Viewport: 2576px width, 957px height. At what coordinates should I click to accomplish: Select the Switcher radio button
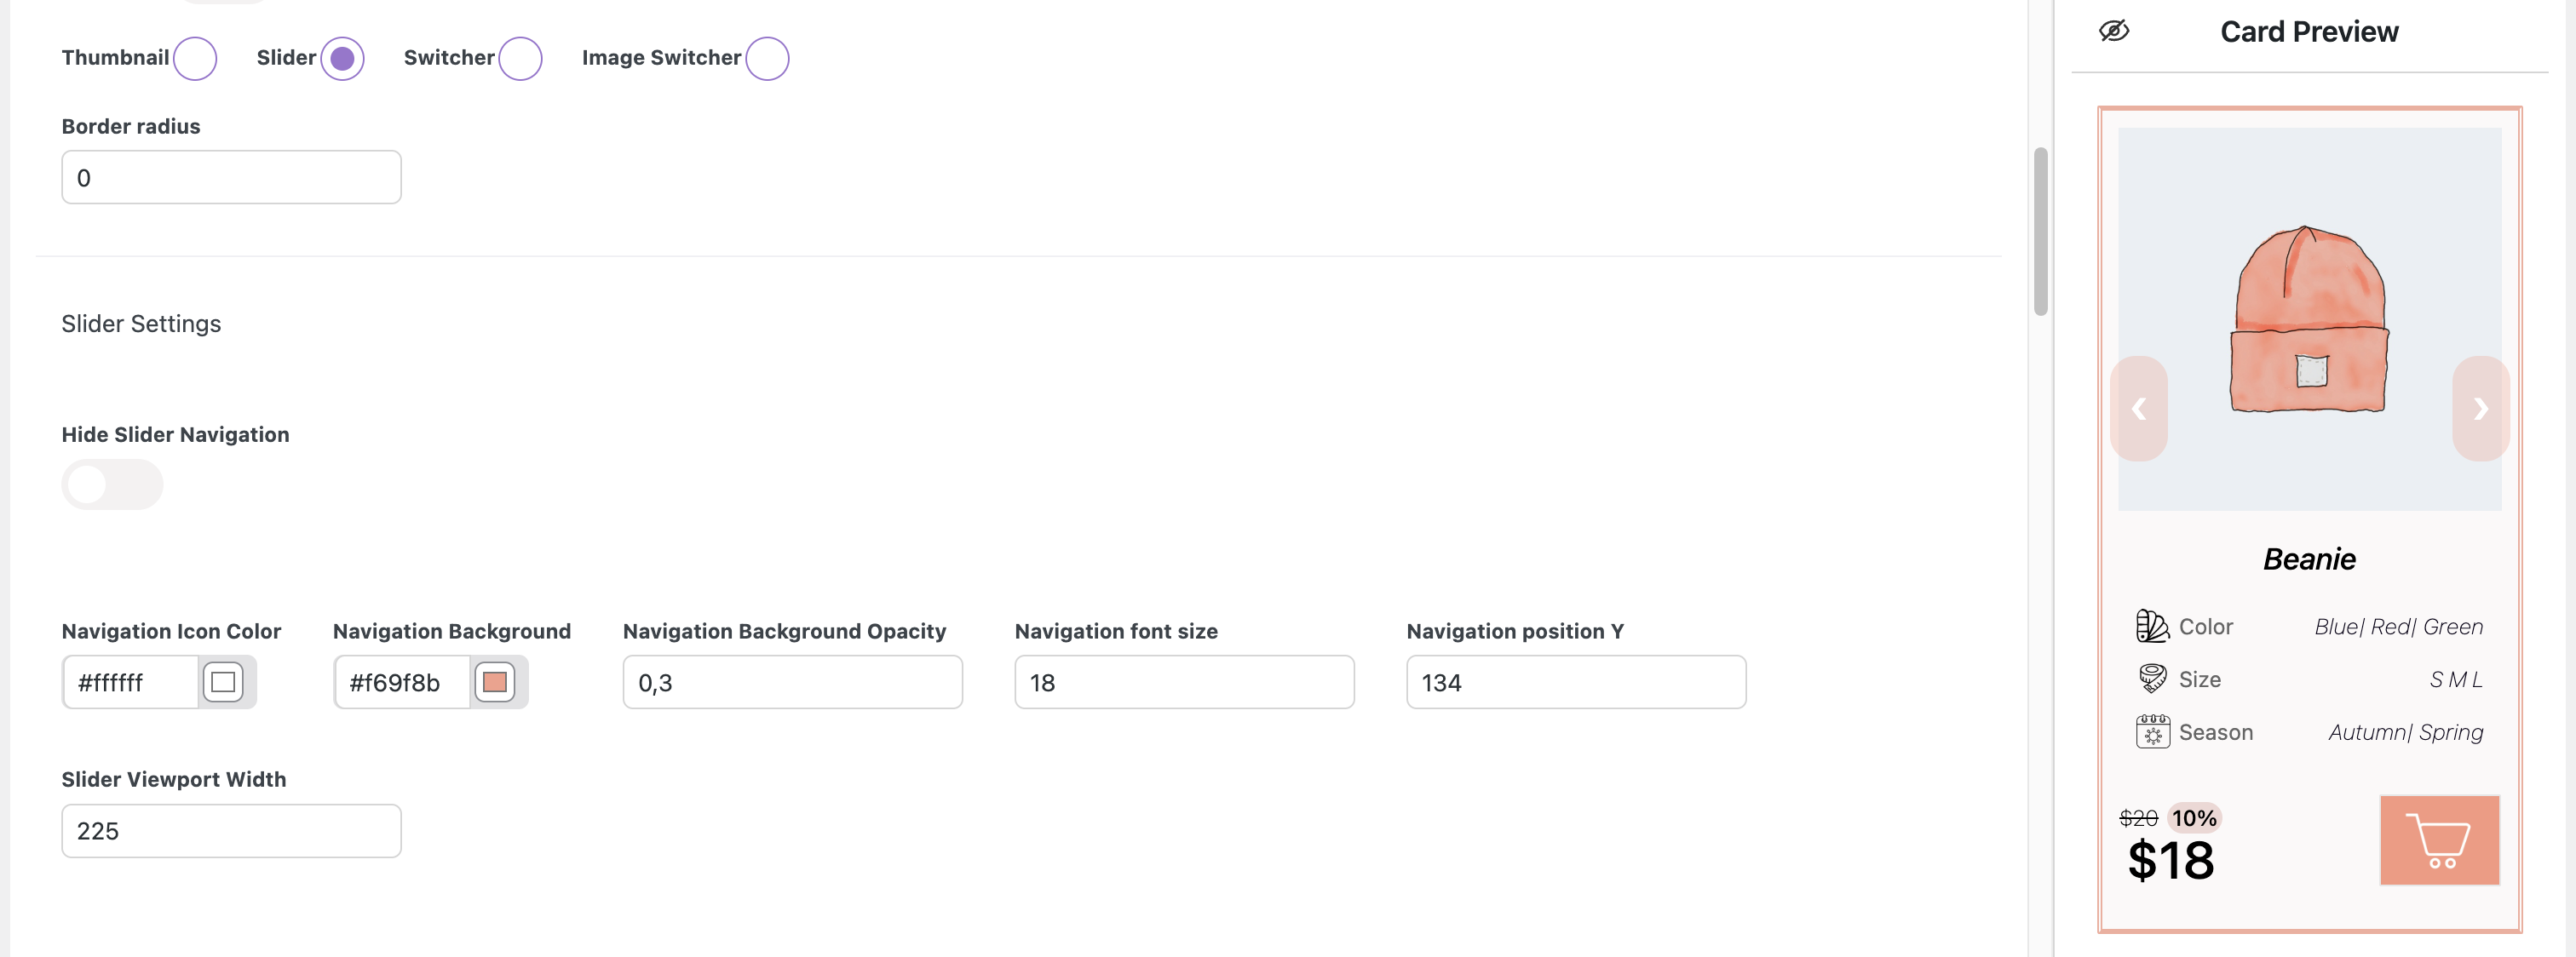[x=520, y=58]
